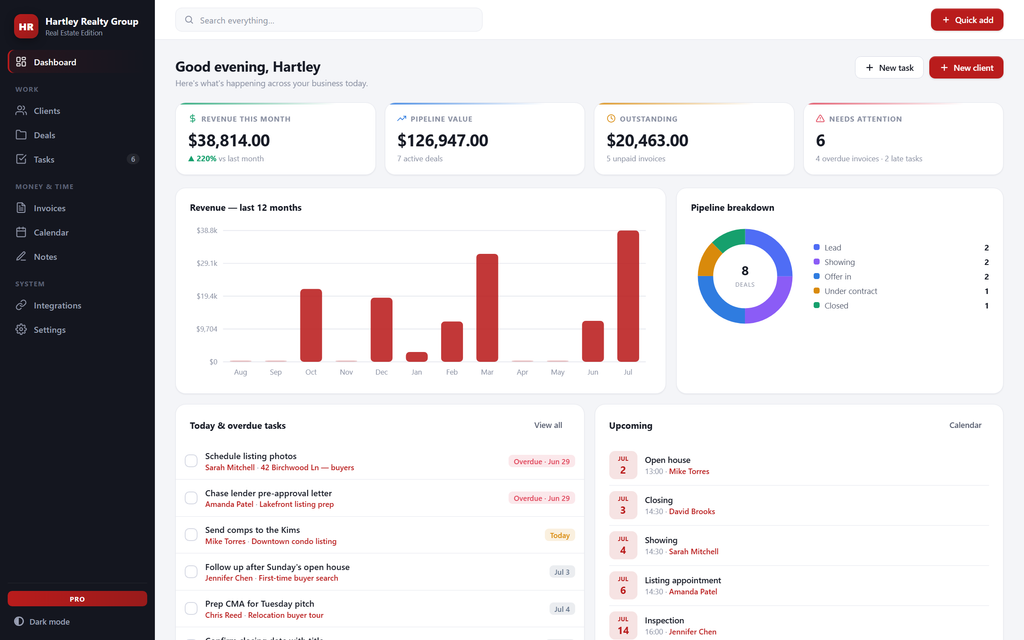Screen dimensions: 1024x640
Task: Click Jennifer Chen under Inspection
Action: [x=692, y=632]
